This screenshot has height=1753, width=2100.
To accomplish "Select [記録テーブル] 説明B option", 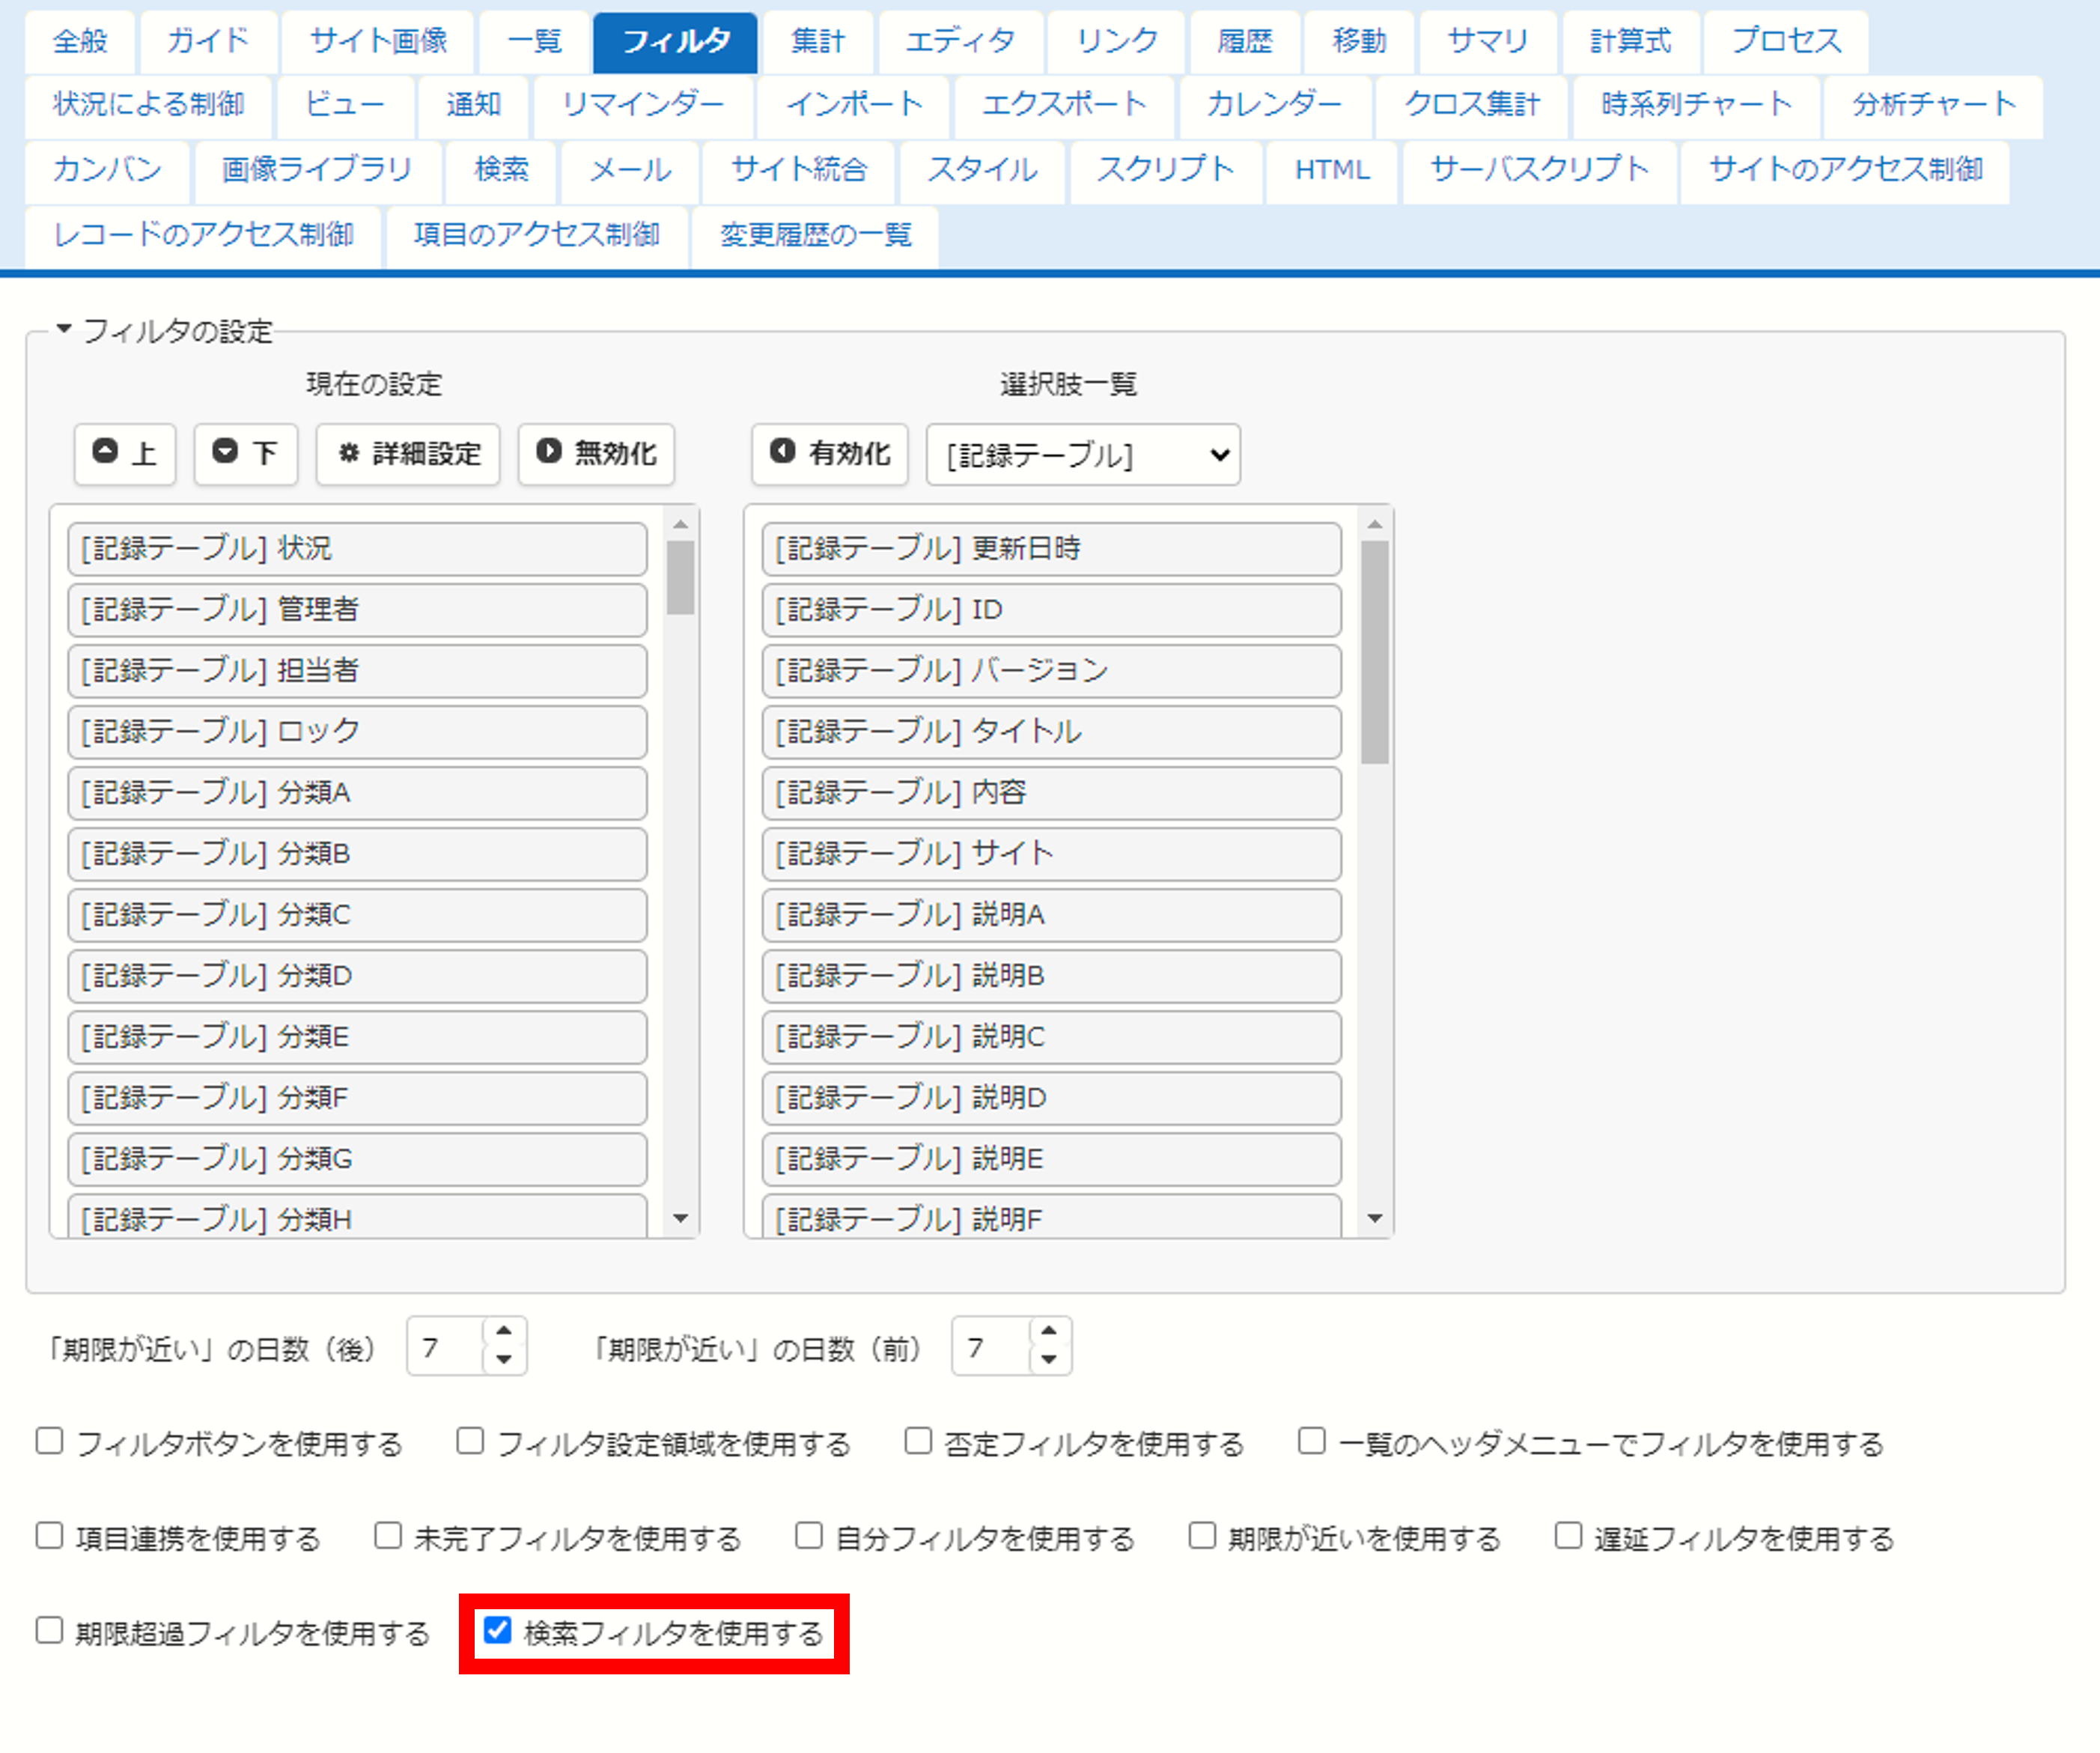I will point(1051,976).
